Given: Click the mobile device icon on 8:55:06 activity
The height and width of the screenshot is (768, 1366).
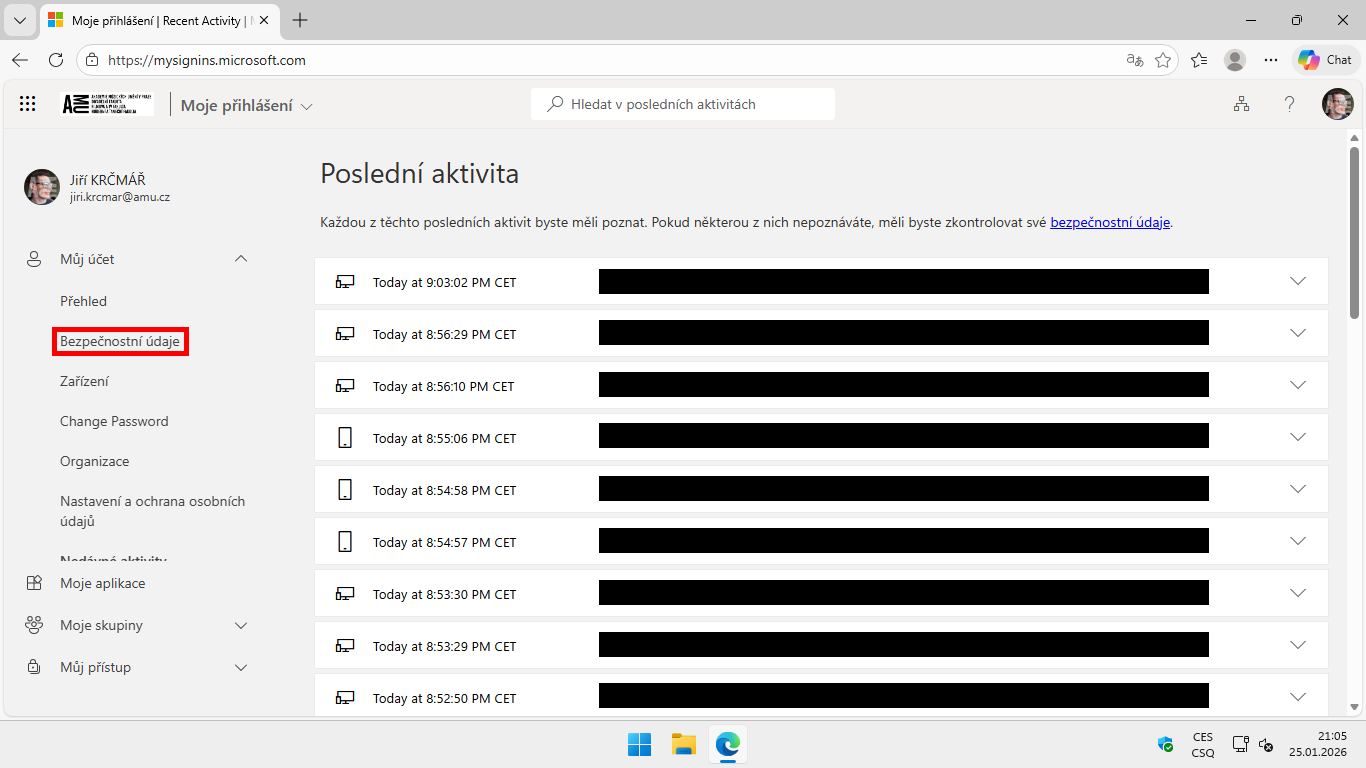Looking at the screenshot, I should coord(345,437).
